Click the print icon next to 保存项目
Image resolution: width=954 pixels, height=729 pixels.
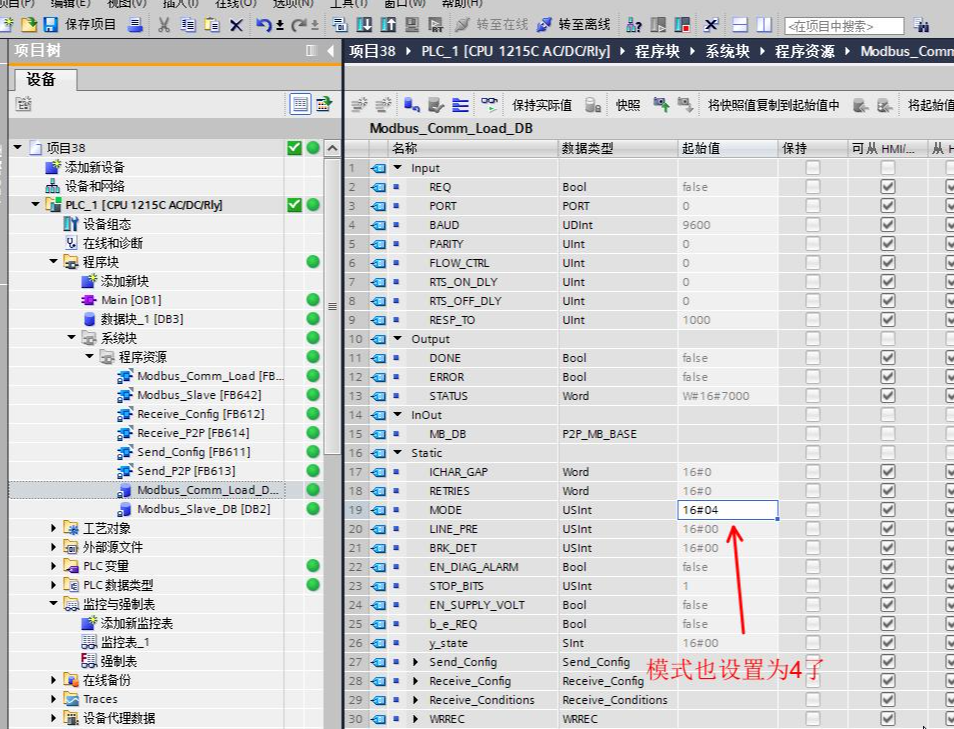[x=134, y=25]
